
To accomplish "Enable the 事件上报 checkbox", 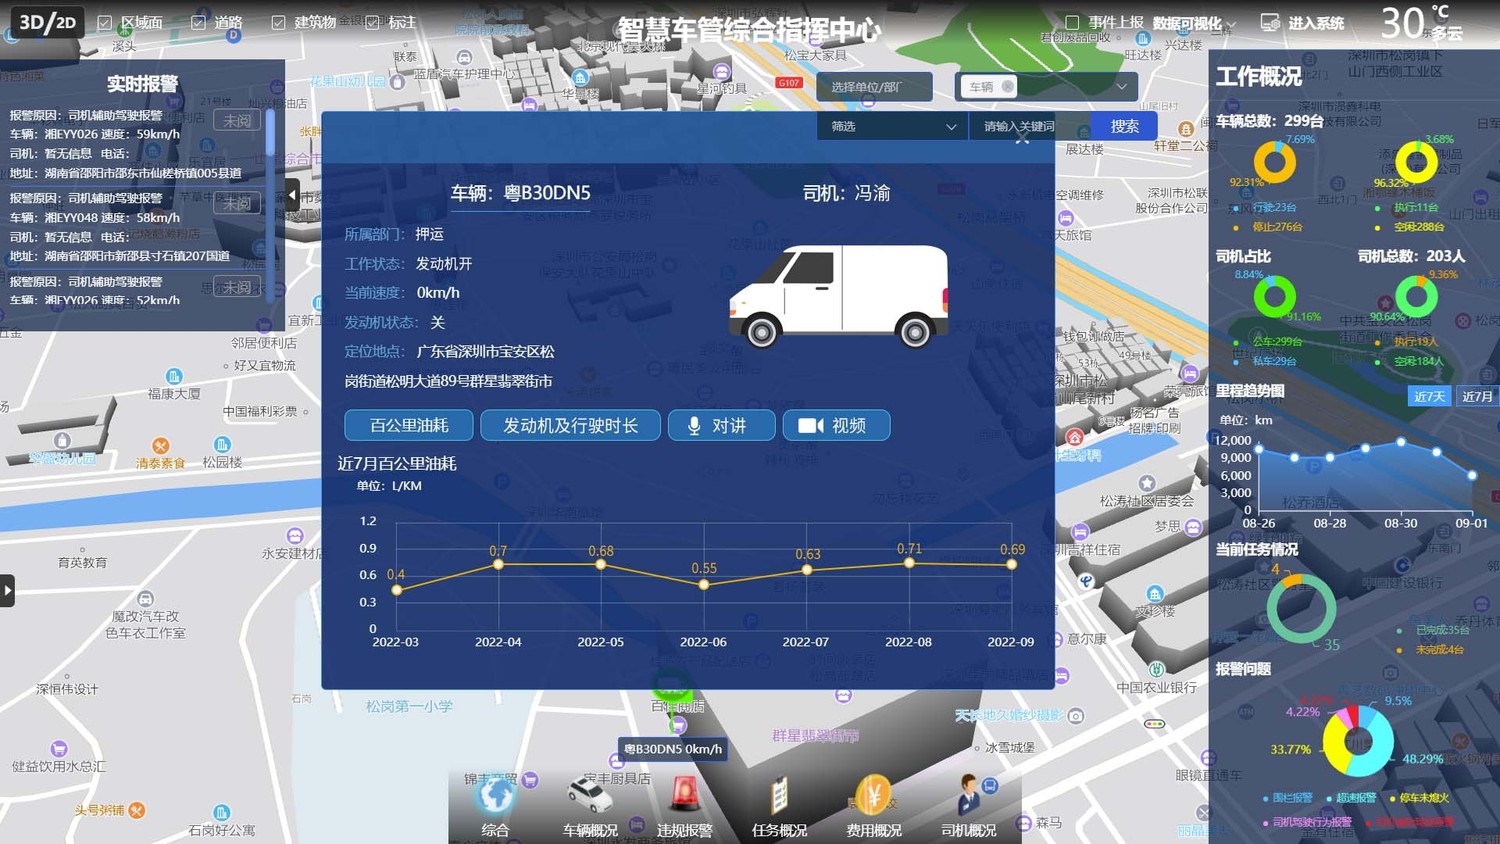I will (x=1073, y=22).
